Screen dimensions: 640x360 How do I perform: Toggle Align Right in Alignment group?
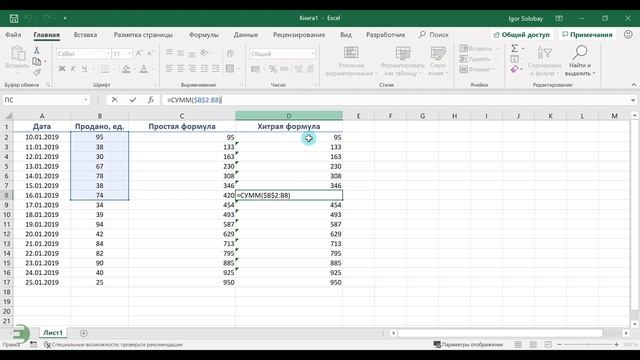192,69
